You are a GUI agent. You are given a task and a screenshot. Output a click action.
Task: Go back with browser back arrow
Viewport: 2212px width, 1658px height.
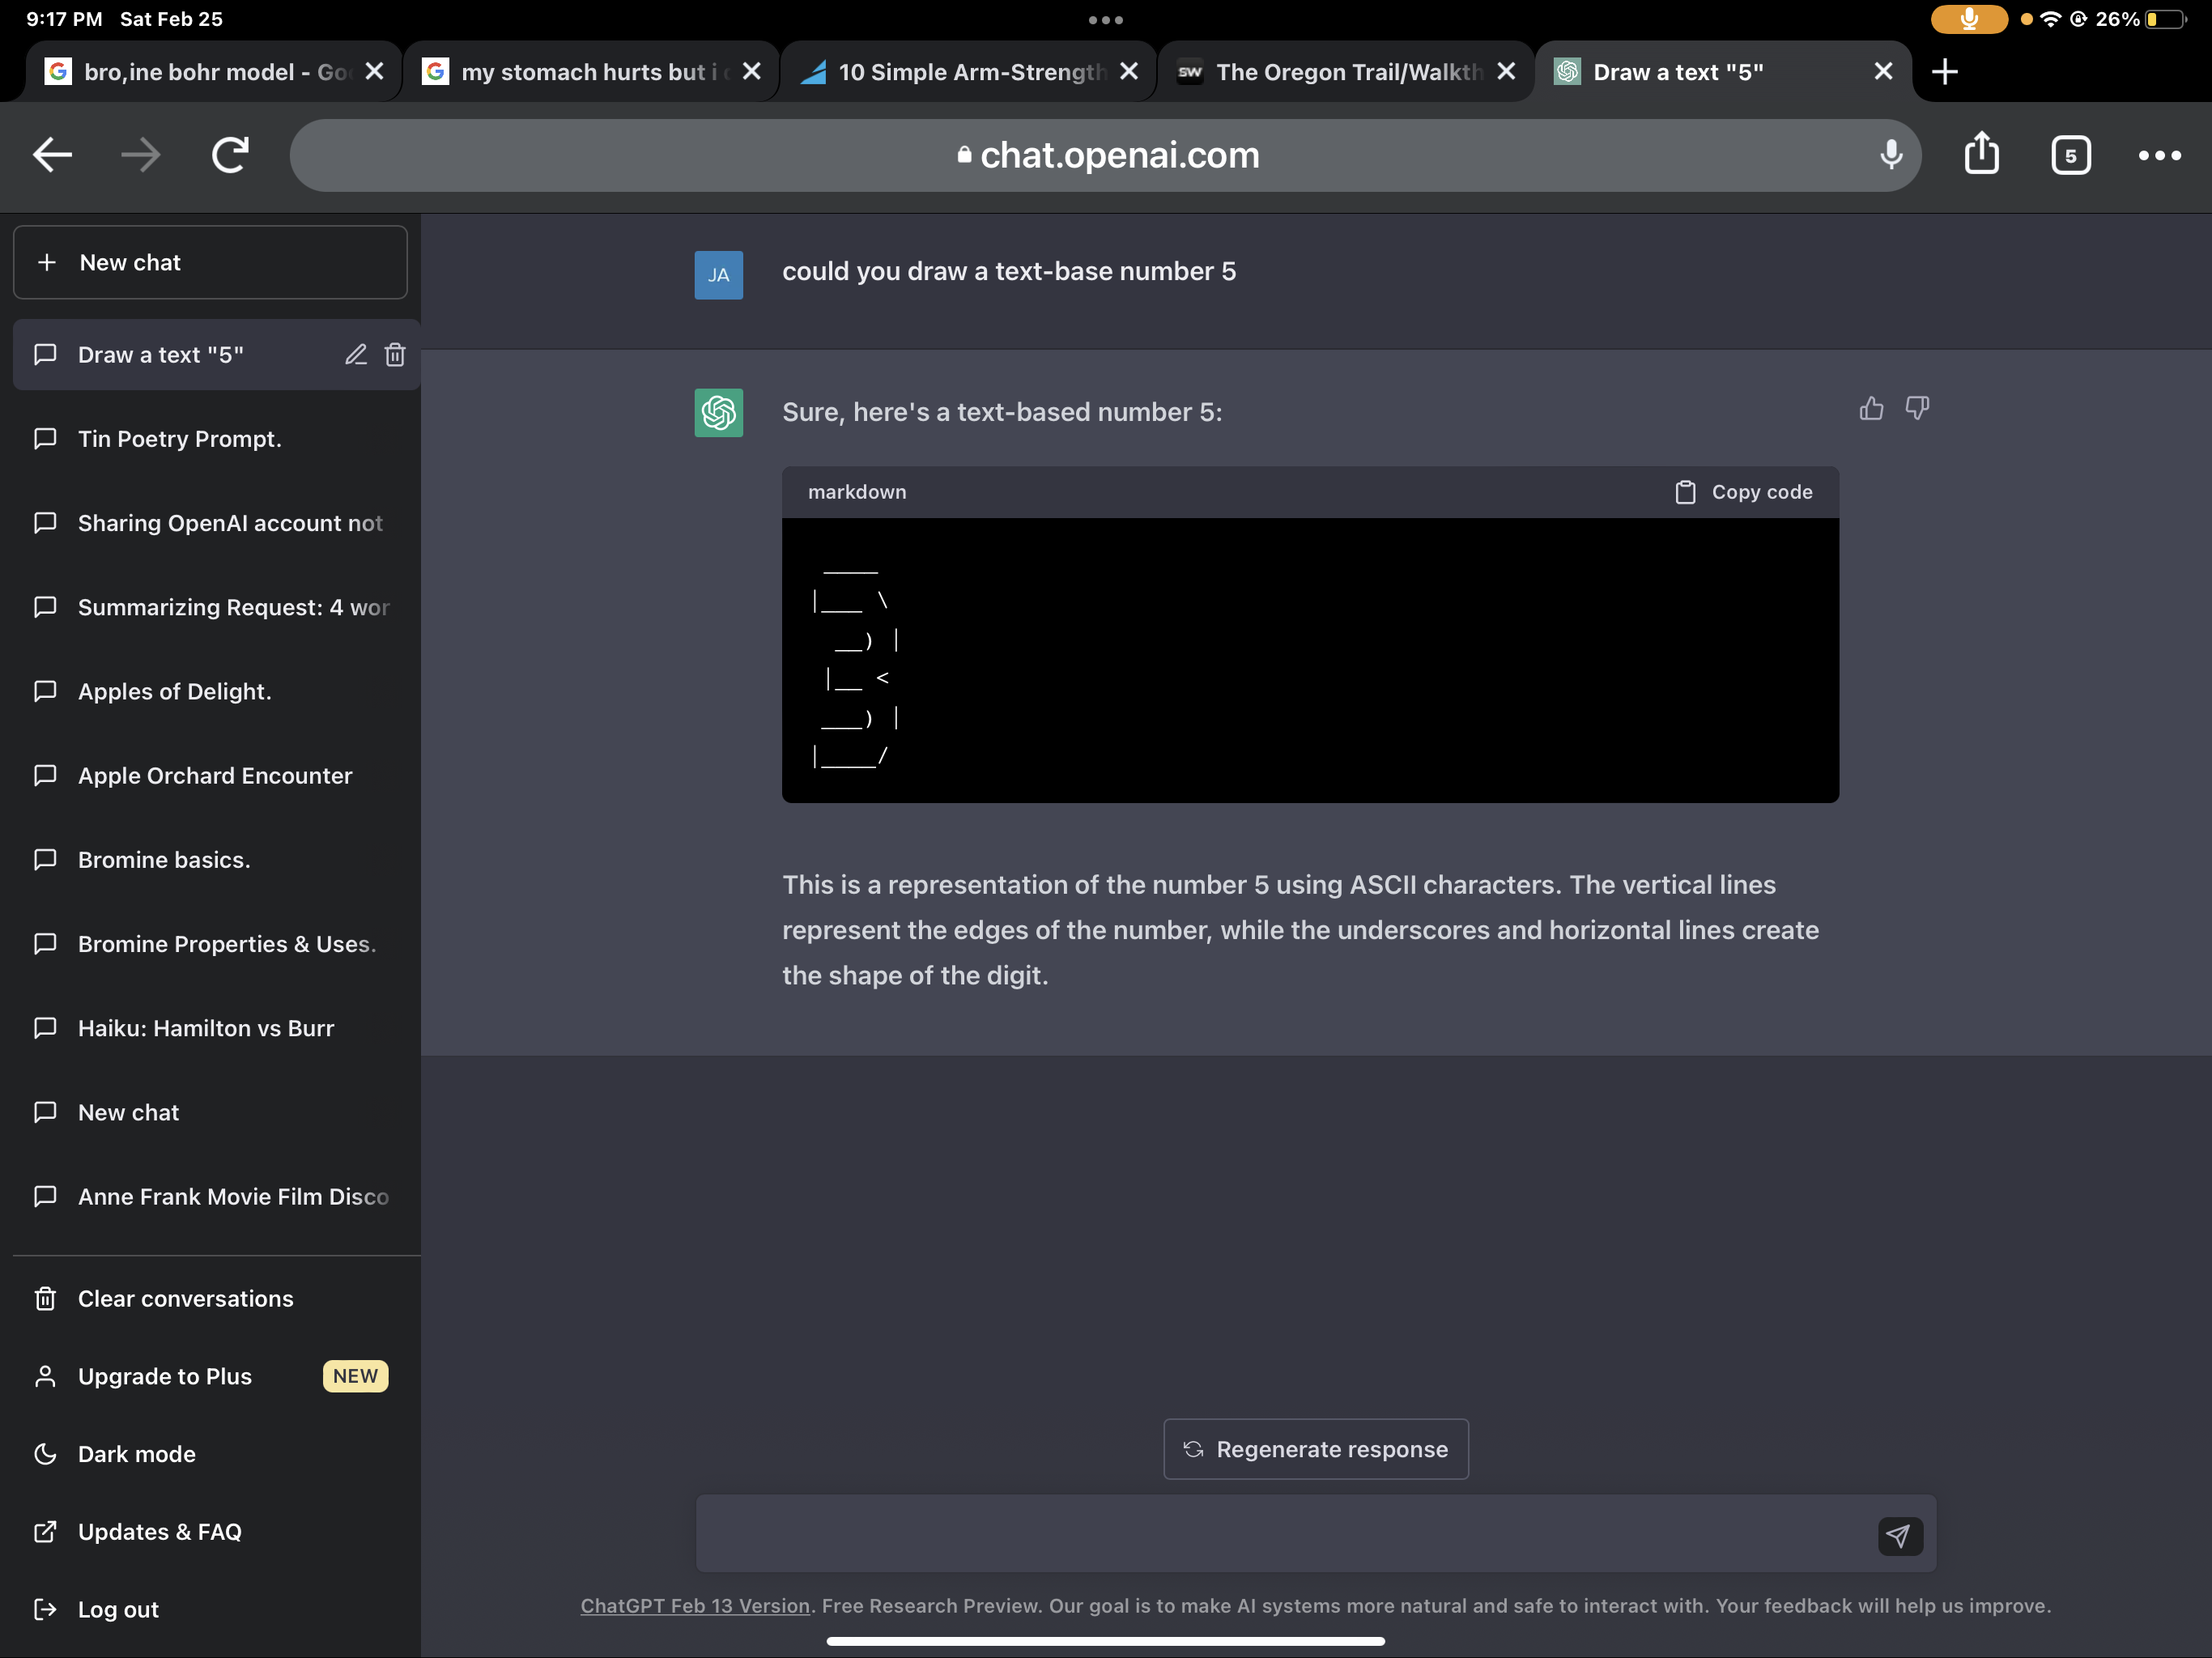point(52,155)
